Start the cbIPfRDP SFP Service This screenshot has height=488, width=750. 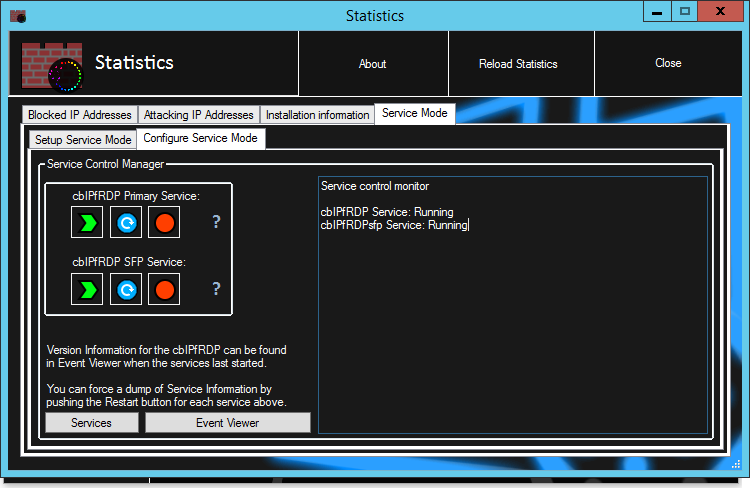(87, 289)
